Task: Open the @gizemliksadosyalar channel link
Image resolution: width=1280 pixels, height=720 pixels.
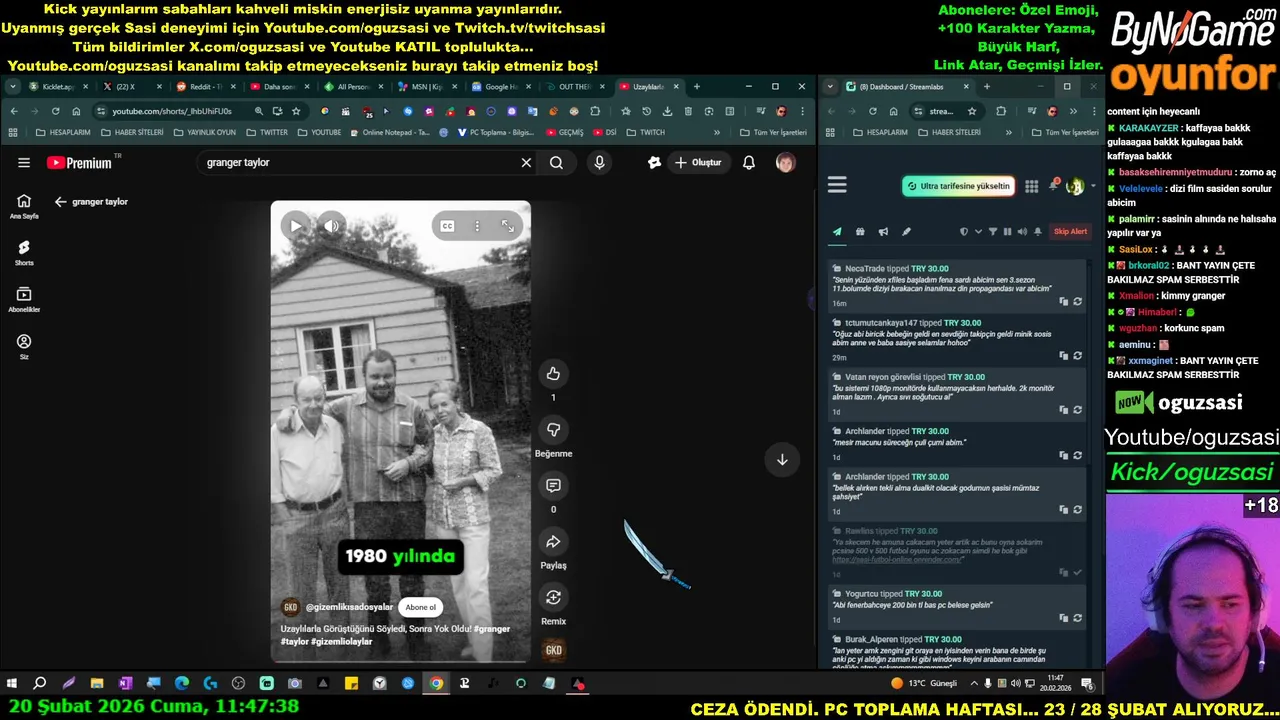Action: 349,607
